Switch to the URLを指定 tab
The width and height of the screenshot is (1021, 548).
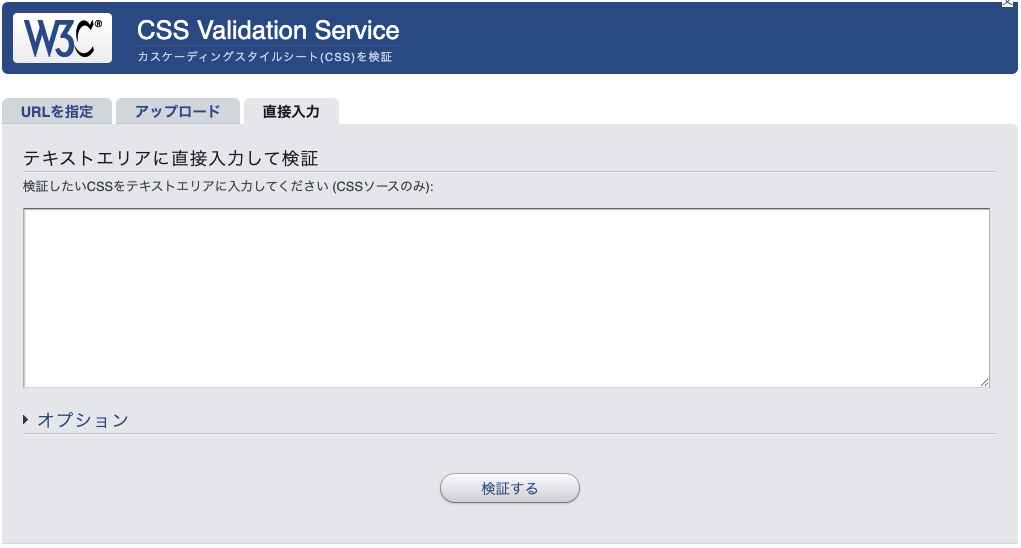(57, 111)
